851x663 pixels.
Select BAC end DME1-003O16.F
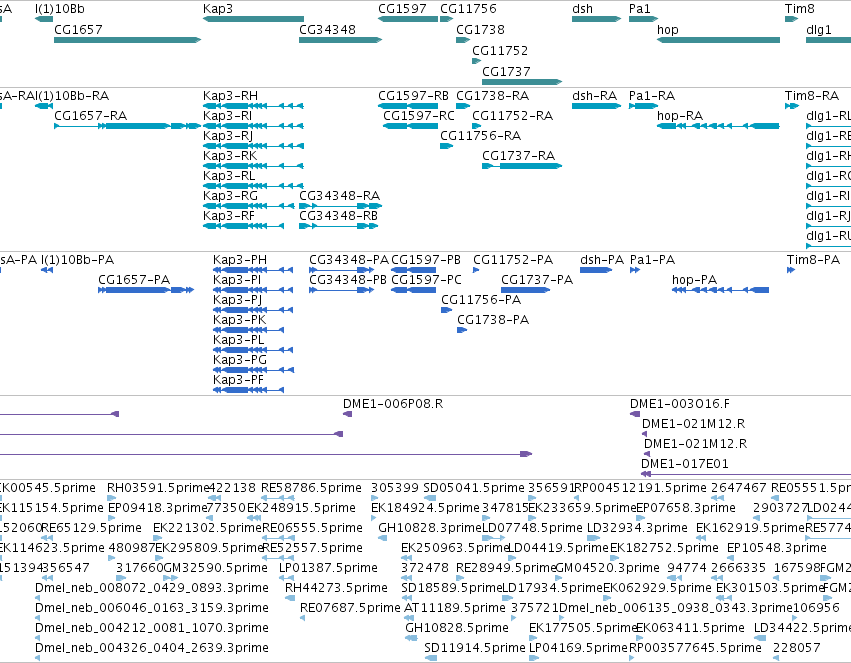(680, 404)
